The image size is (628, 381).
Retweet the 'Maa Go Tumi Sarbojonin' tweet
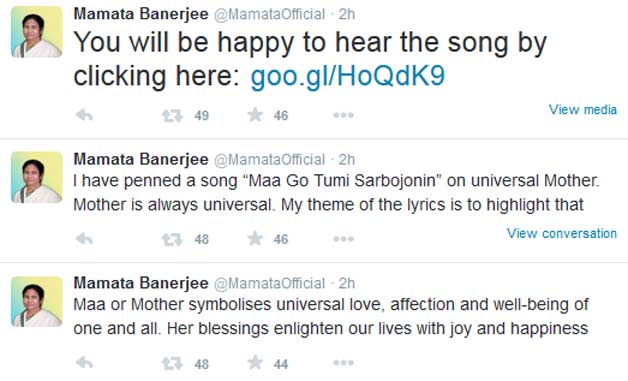click(x=172, y=240)
